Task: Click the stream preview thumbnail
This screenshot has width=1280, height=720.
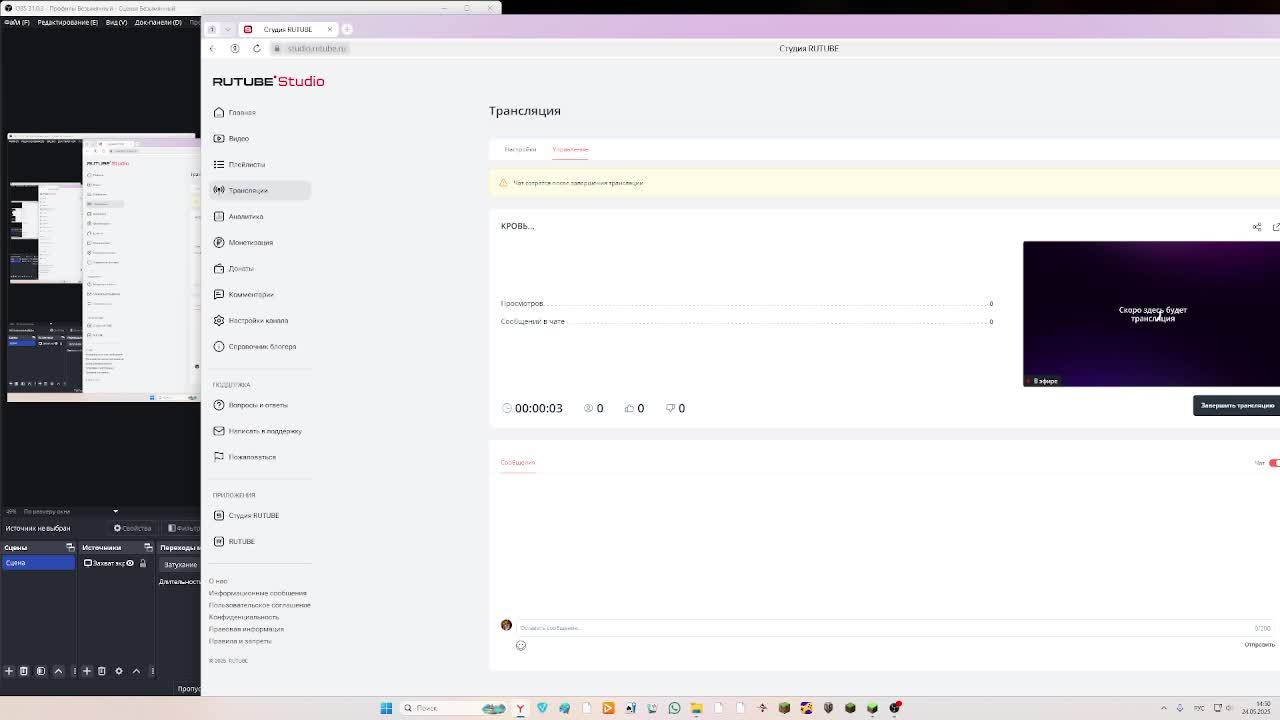Action: [x=1151, y=313]
